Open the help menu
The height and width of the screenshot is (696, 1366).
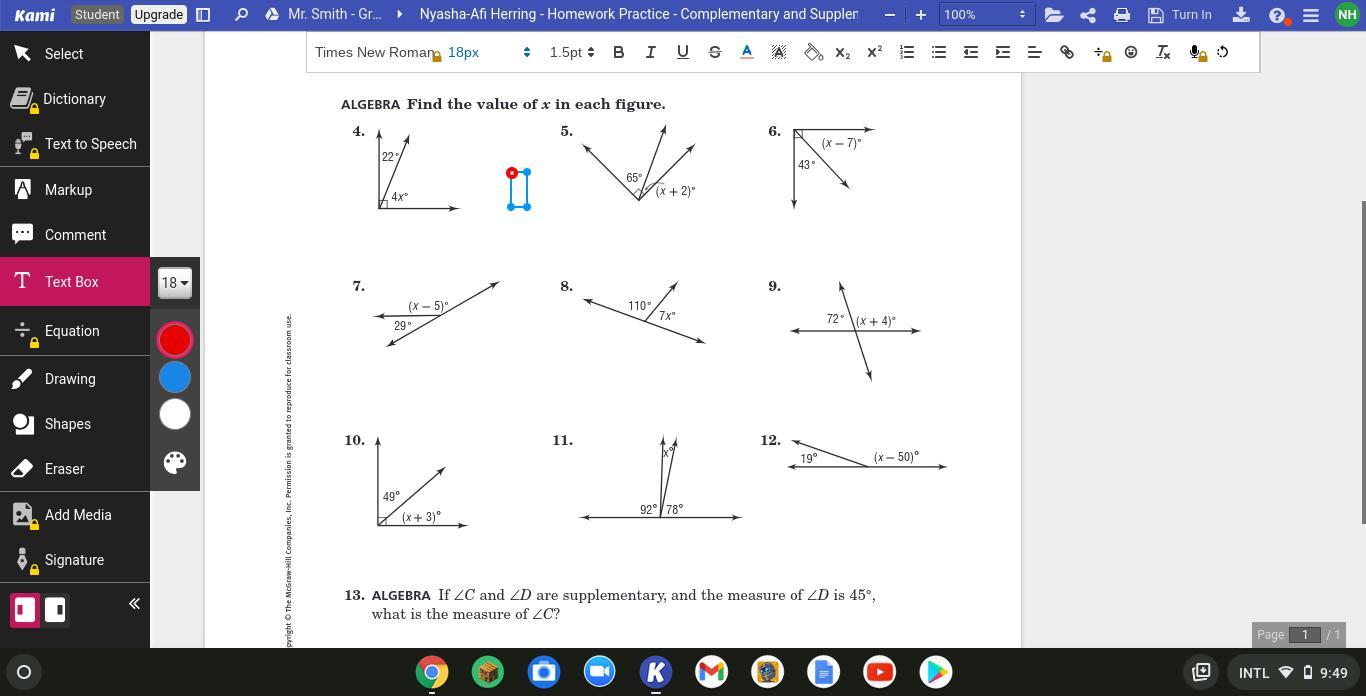[x=1277, y=15]
